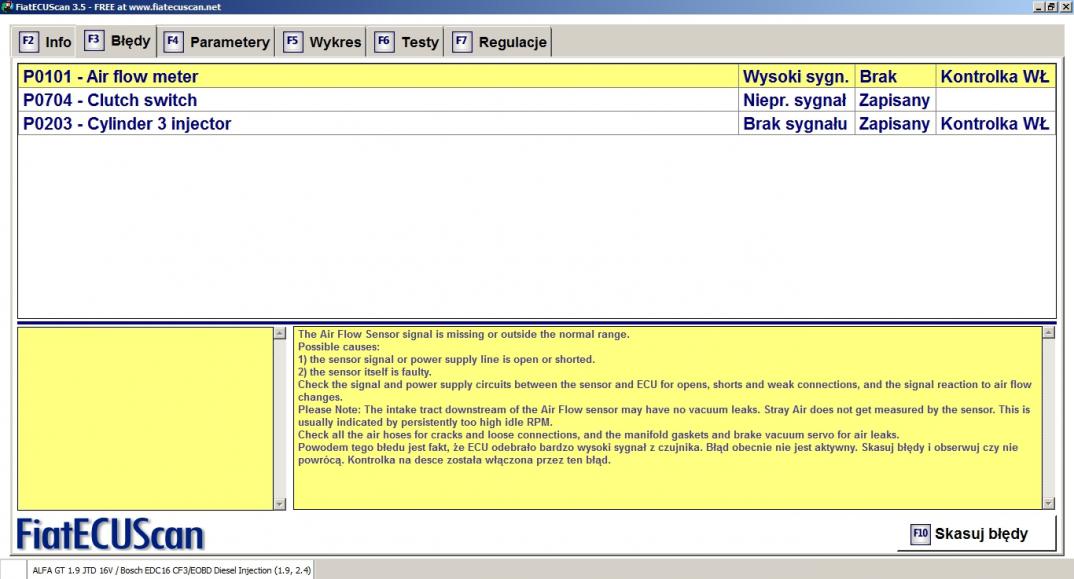The image size is (1074, 579).
Task: Click scroll down arrow of left yellow panel
Action: pyautogui.click(x=279, y=504)
